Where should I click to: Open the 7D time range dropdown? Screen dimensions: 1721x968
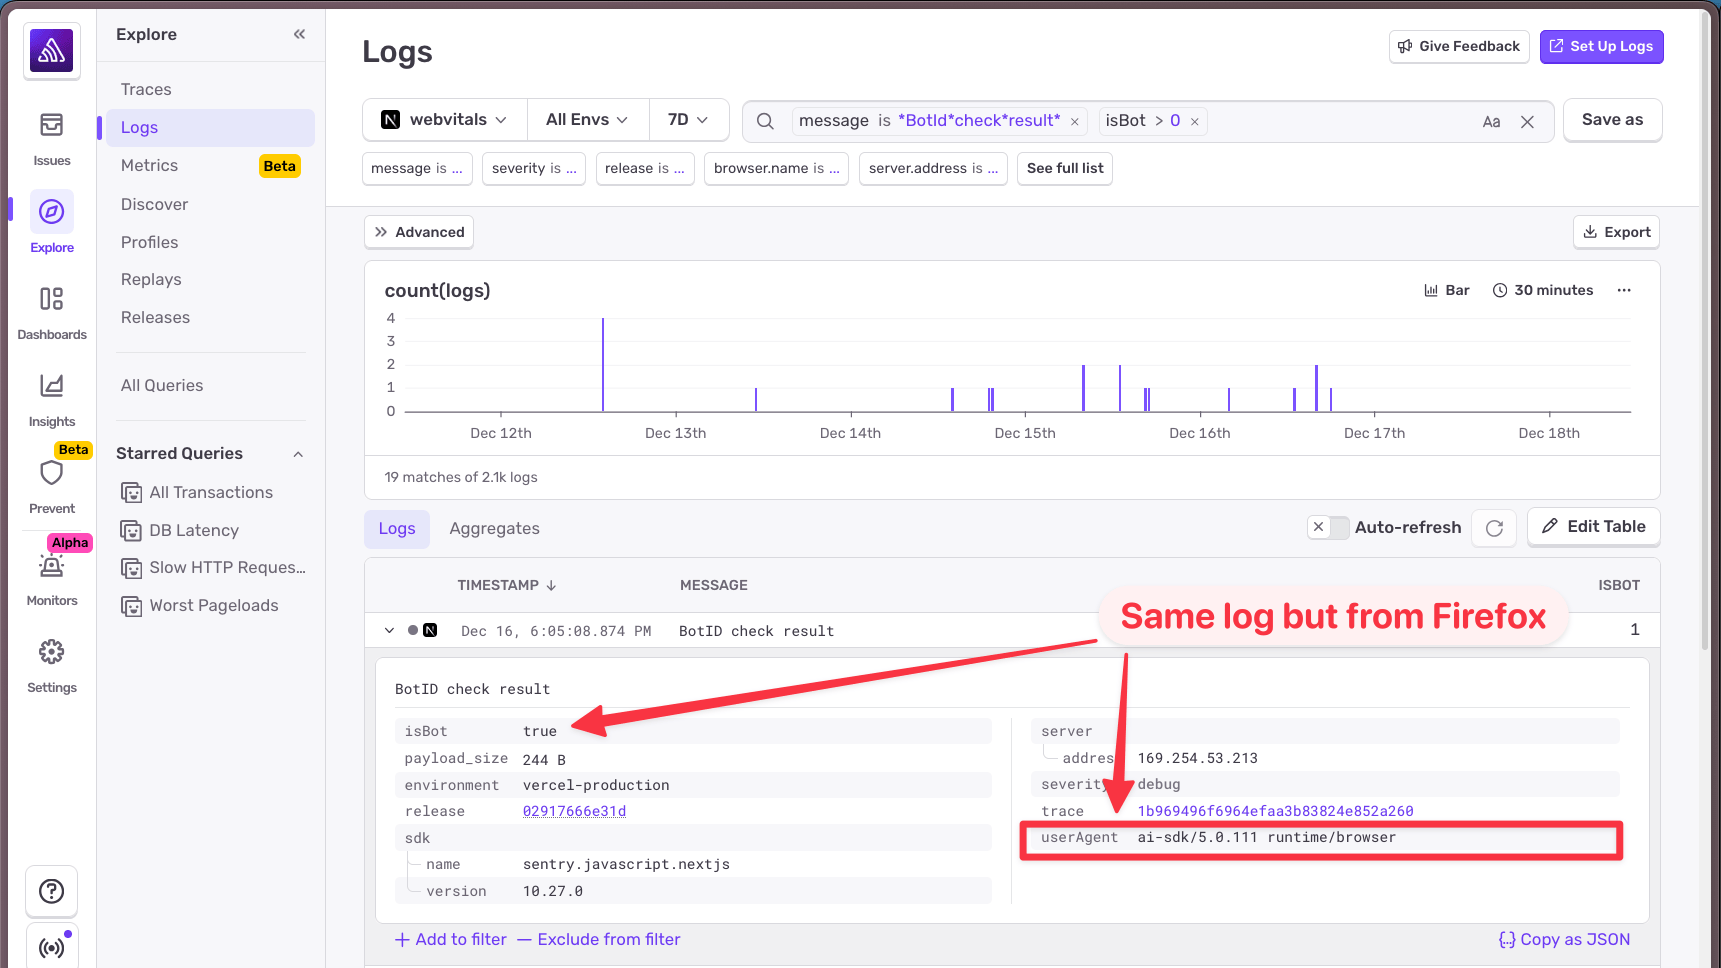click(689, 119)
